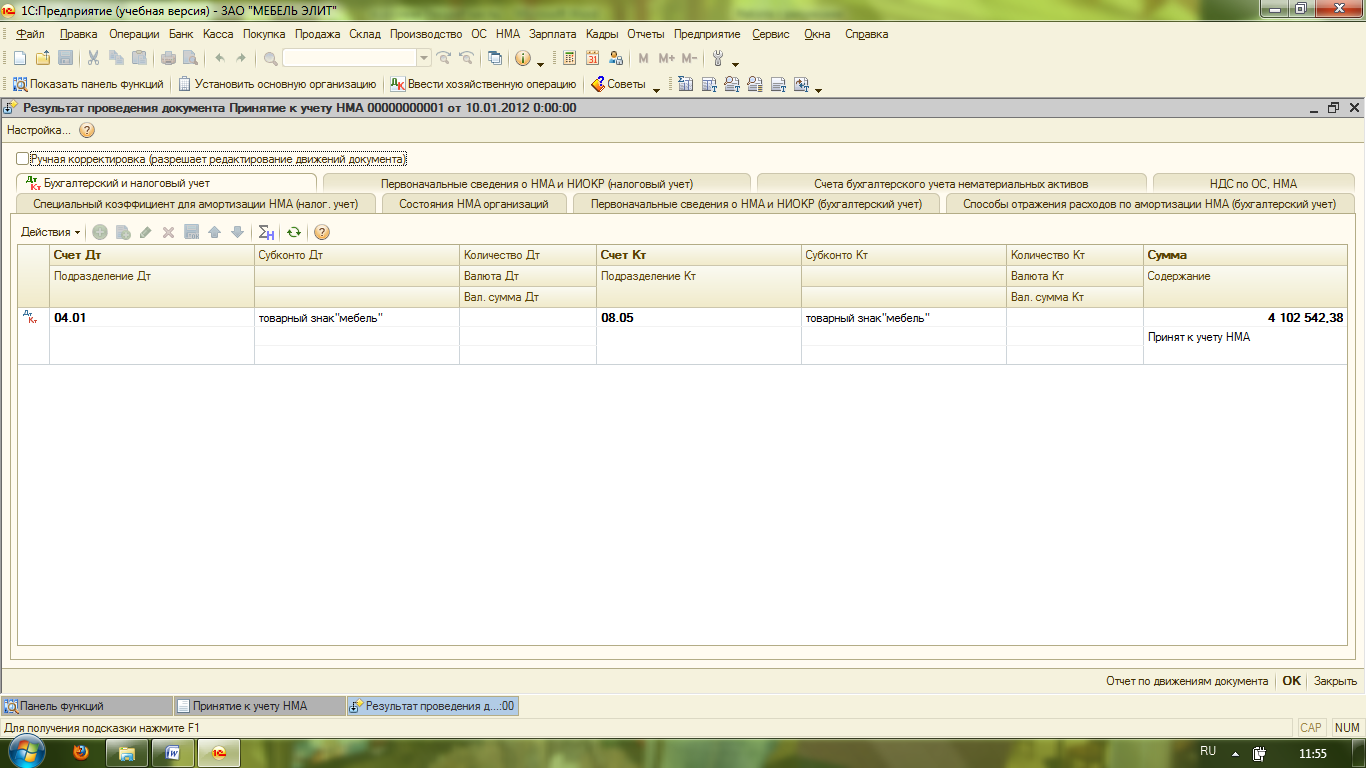Click the OK button
This screenshot has width=1366, height=768.
click(x=1291, y=681)
